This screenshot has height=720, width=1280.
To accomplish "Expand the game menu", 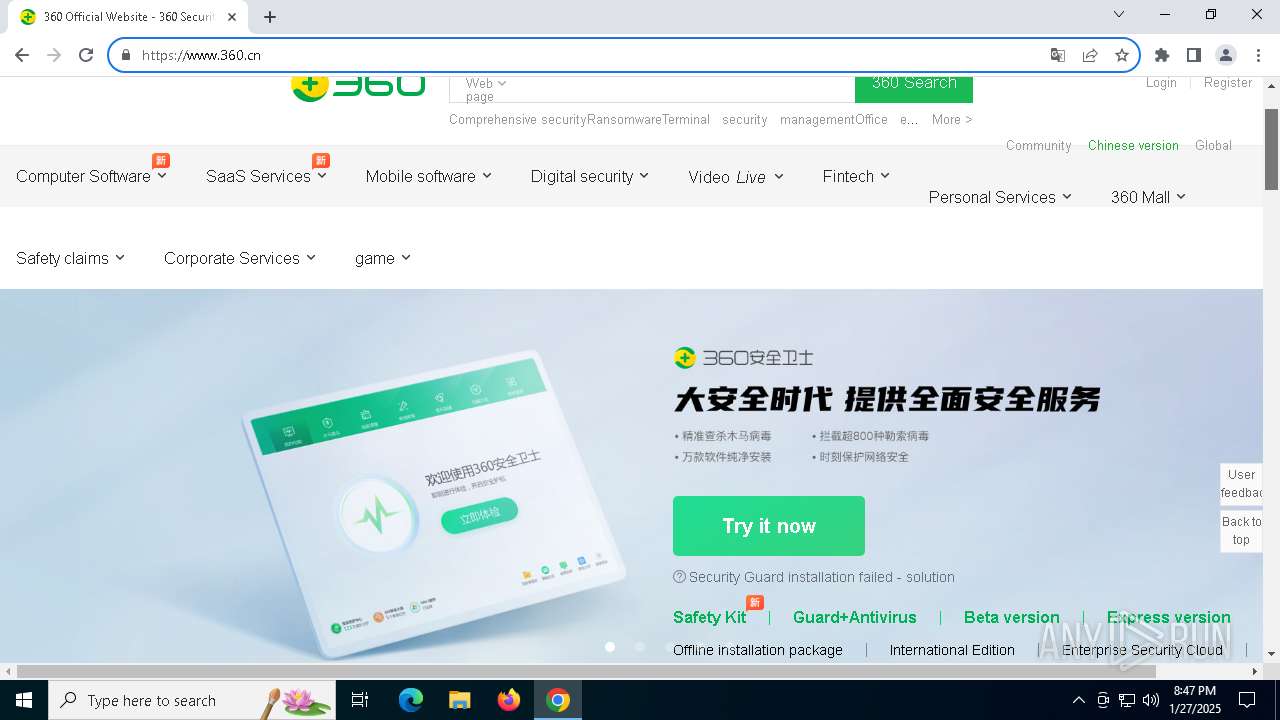I will [x=383, y=258].
